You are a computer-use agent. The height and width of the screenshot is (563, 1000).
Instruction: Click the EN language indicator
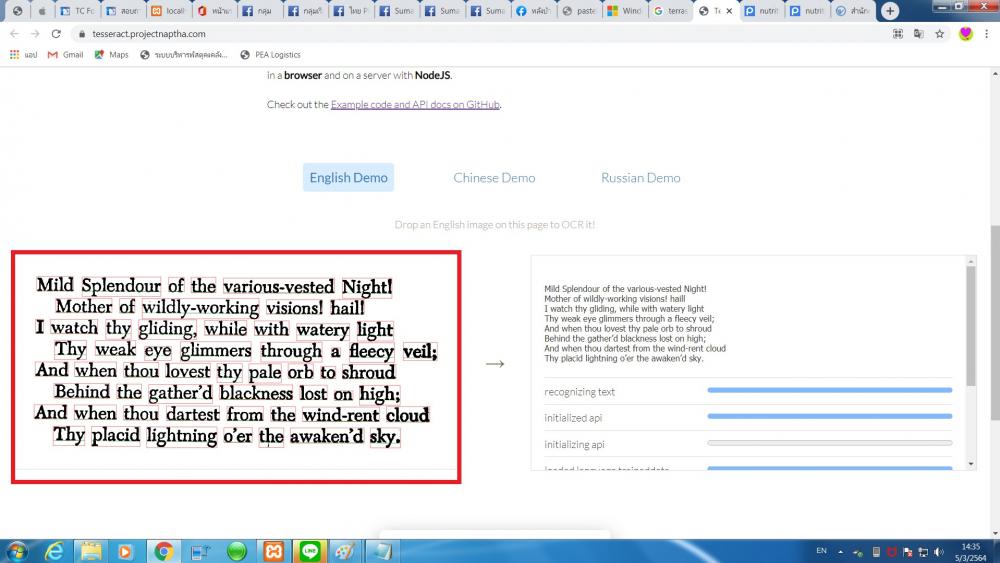pyautogui.click(x=821, y=551)
